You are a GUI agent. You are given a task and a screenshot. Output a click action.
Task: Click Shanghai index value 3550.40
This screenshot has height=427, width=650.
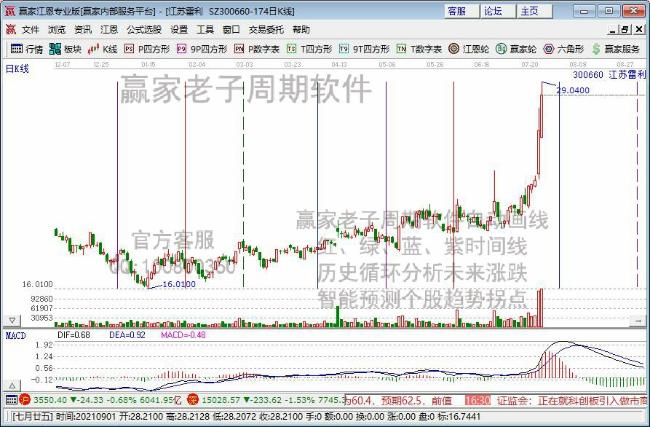tap(50, 400)
